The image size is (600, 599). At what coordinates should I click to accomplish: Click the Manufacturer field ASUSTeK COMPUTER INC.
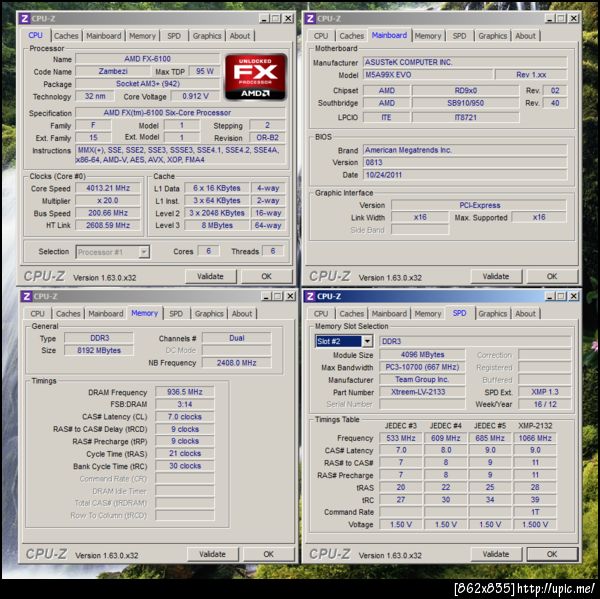(x=465, y=62)
